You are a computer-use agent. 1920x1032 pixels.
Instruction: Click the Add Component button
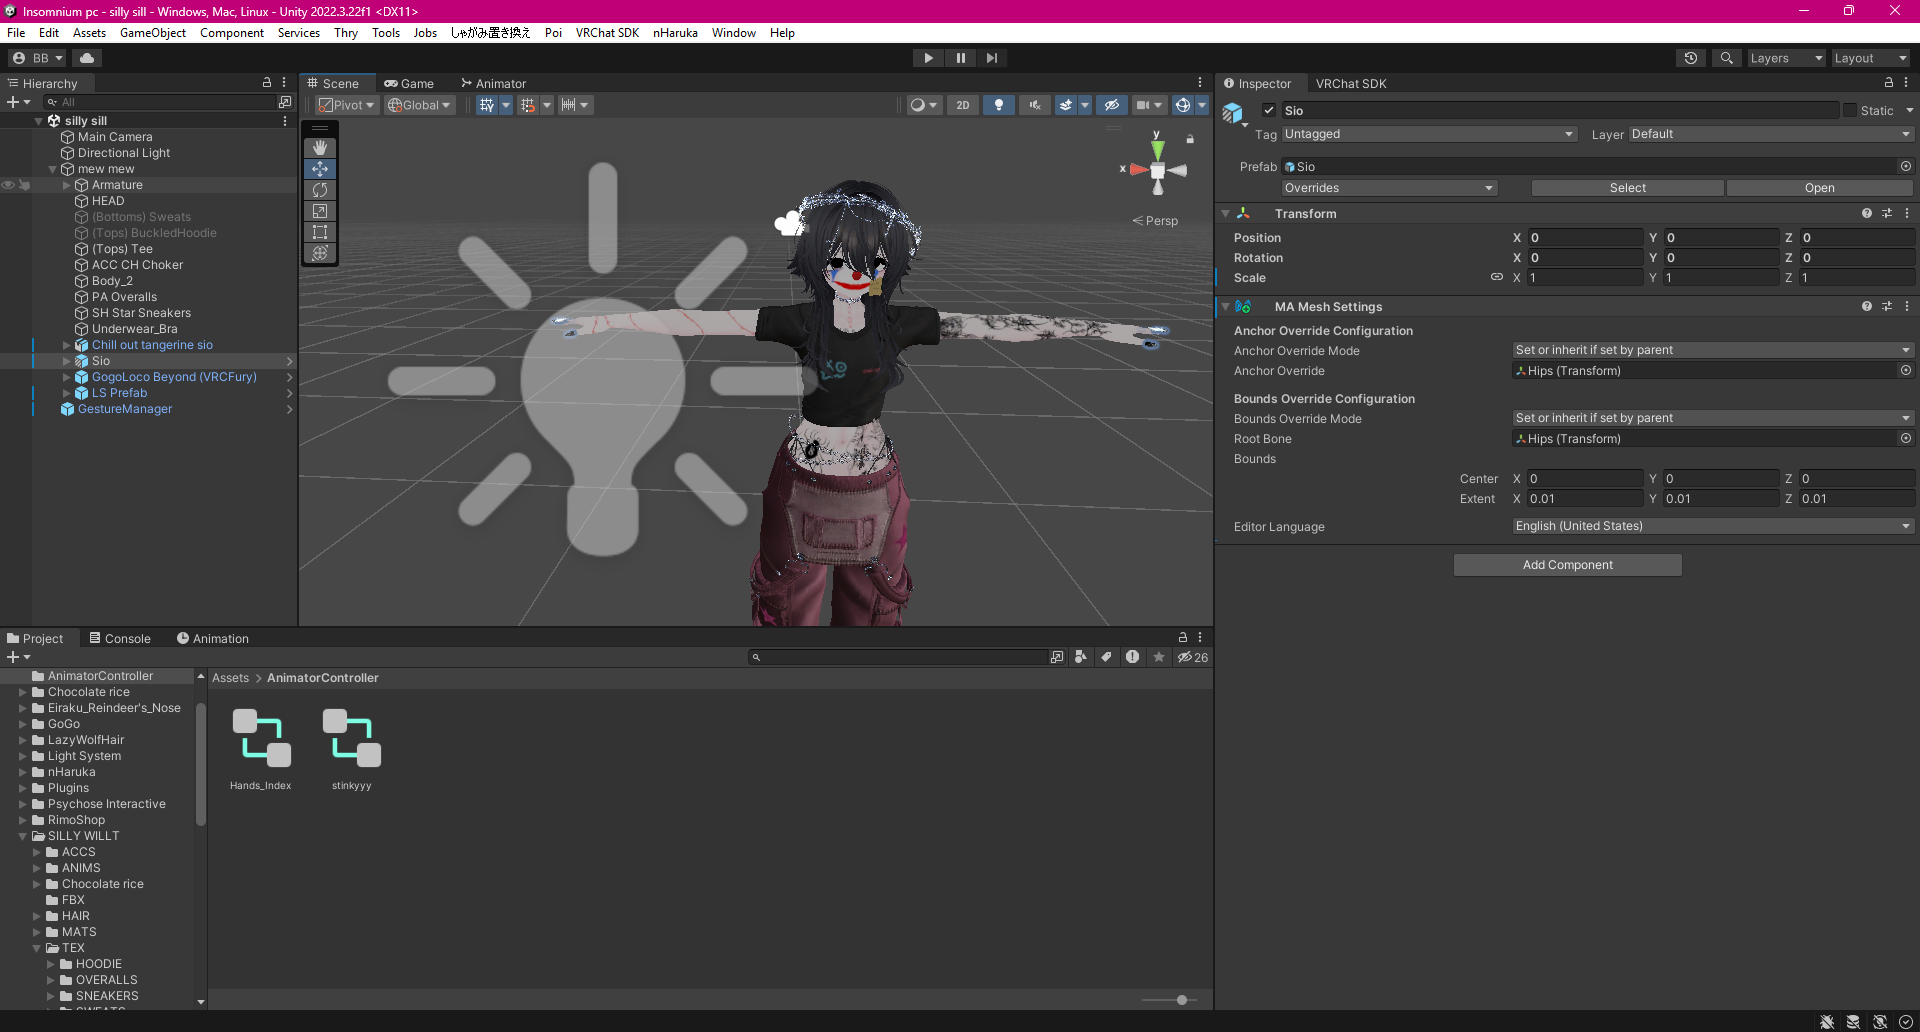coord(1567,565)
